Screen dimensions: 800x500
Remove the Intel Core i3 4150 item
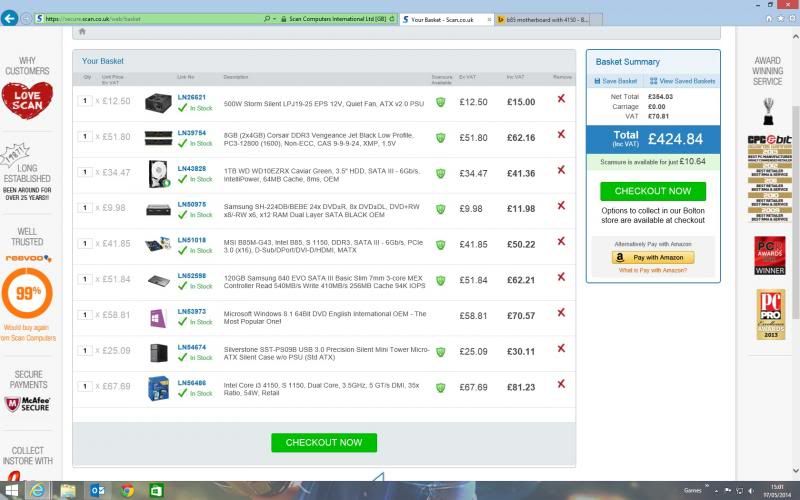(561, 384)
